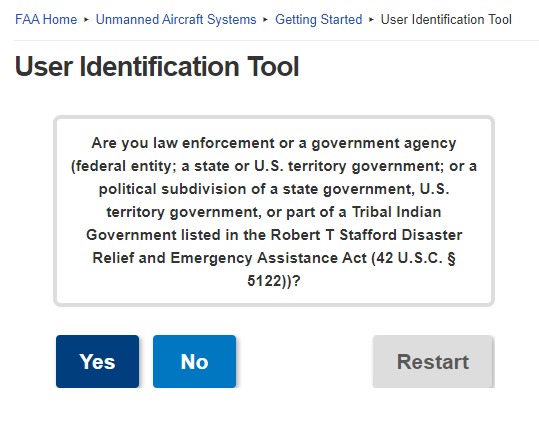Click the question's first line about law enforcement
The image size is (539, 424).
[x=274, y=143]
